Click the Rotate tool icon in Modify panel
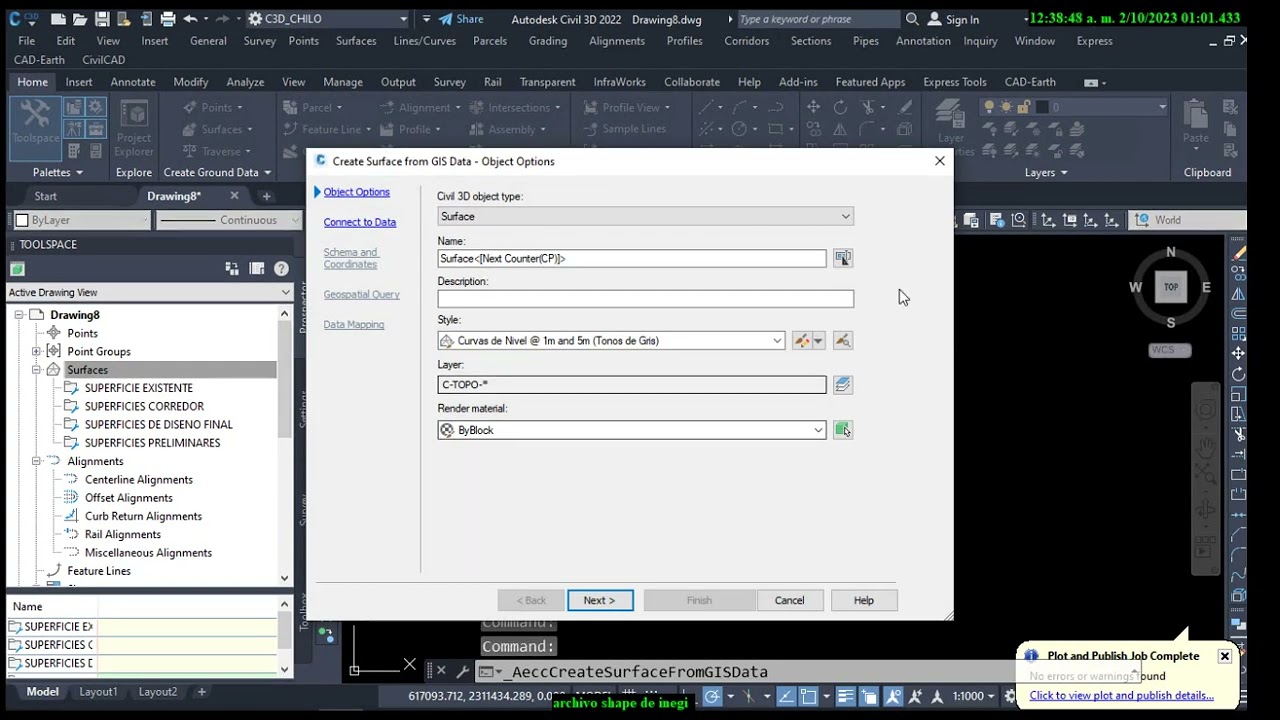1280x720 pixels. [840, 107]
